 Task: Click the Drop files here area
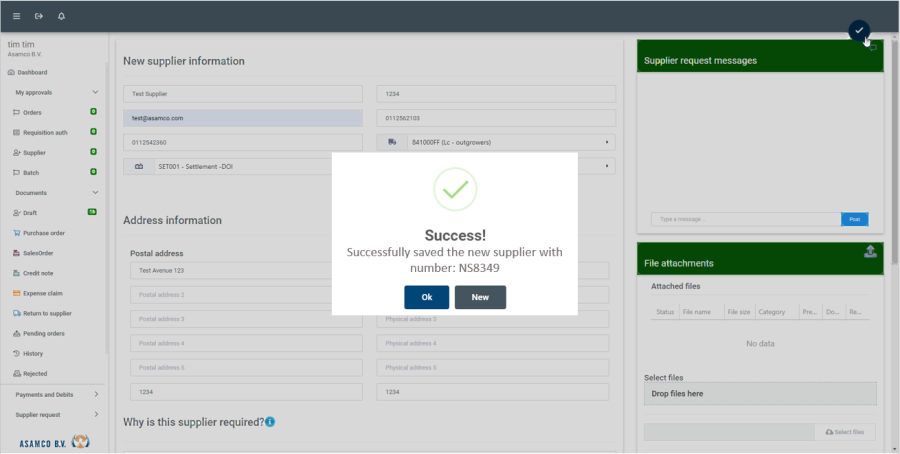click(x=760, y=394)
